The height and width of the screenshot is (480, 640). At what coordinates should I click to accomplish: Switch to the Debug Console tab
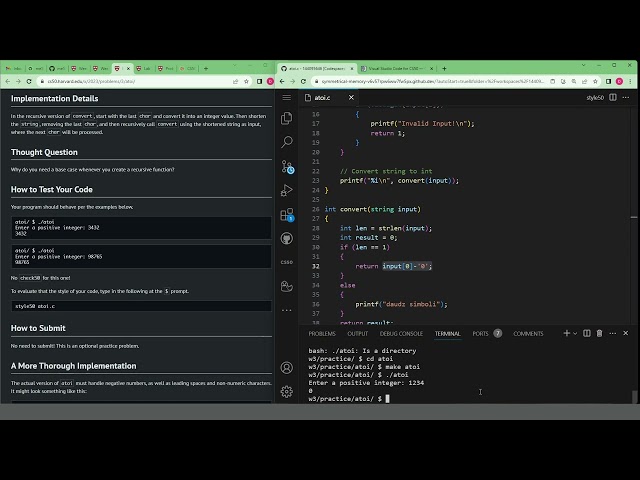[x=401, y=333]
